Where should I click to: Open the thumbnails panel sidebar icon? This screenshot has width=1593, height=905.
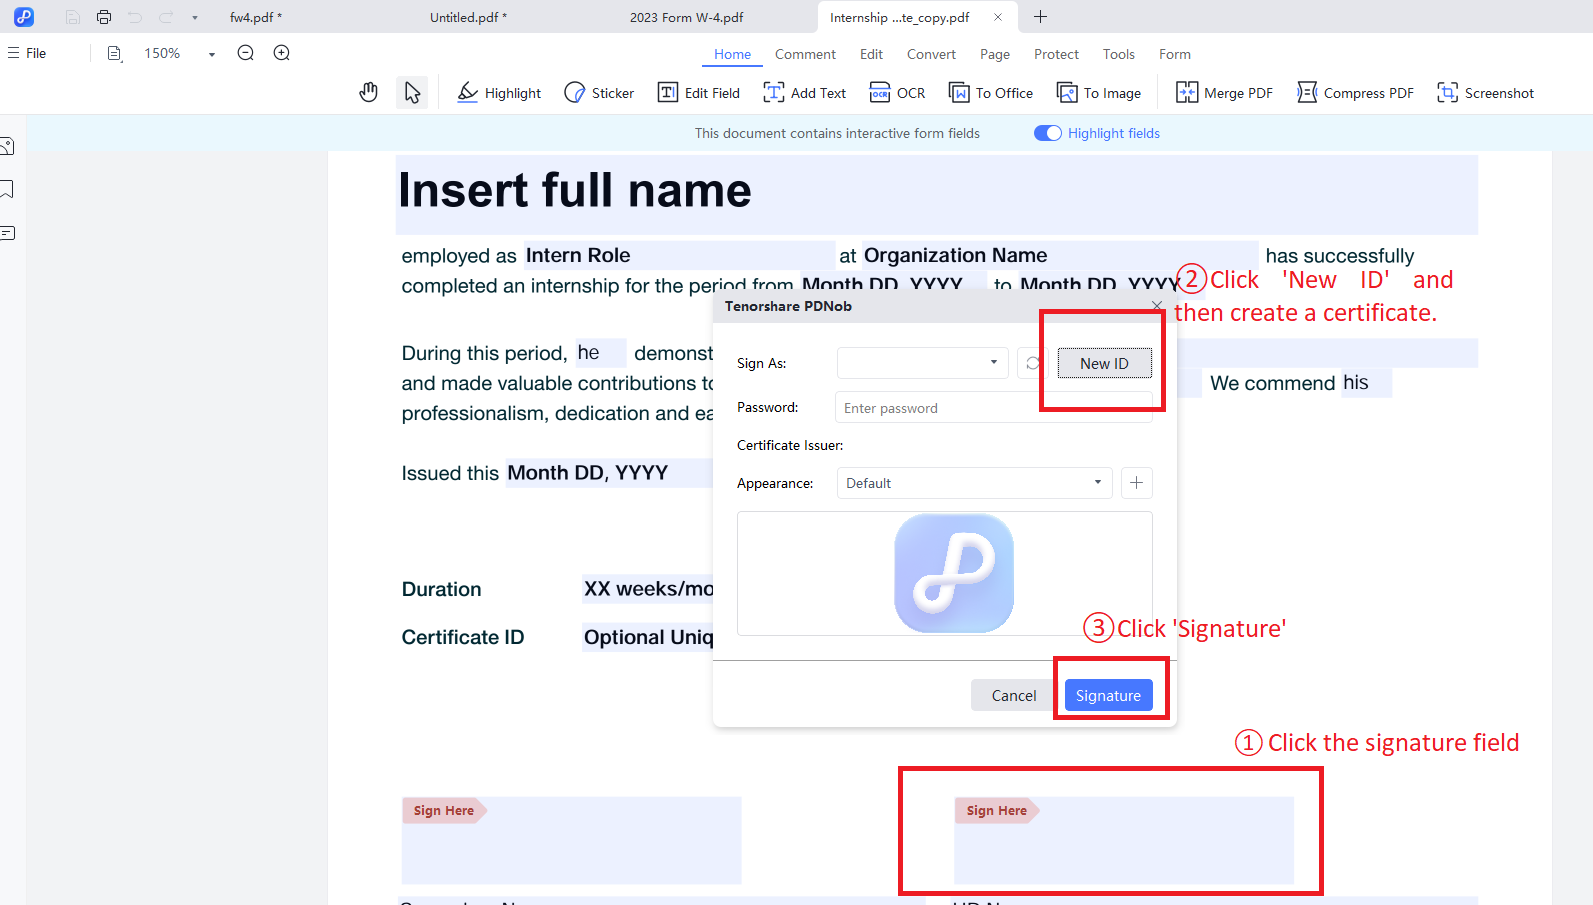(x=7, y=147)
